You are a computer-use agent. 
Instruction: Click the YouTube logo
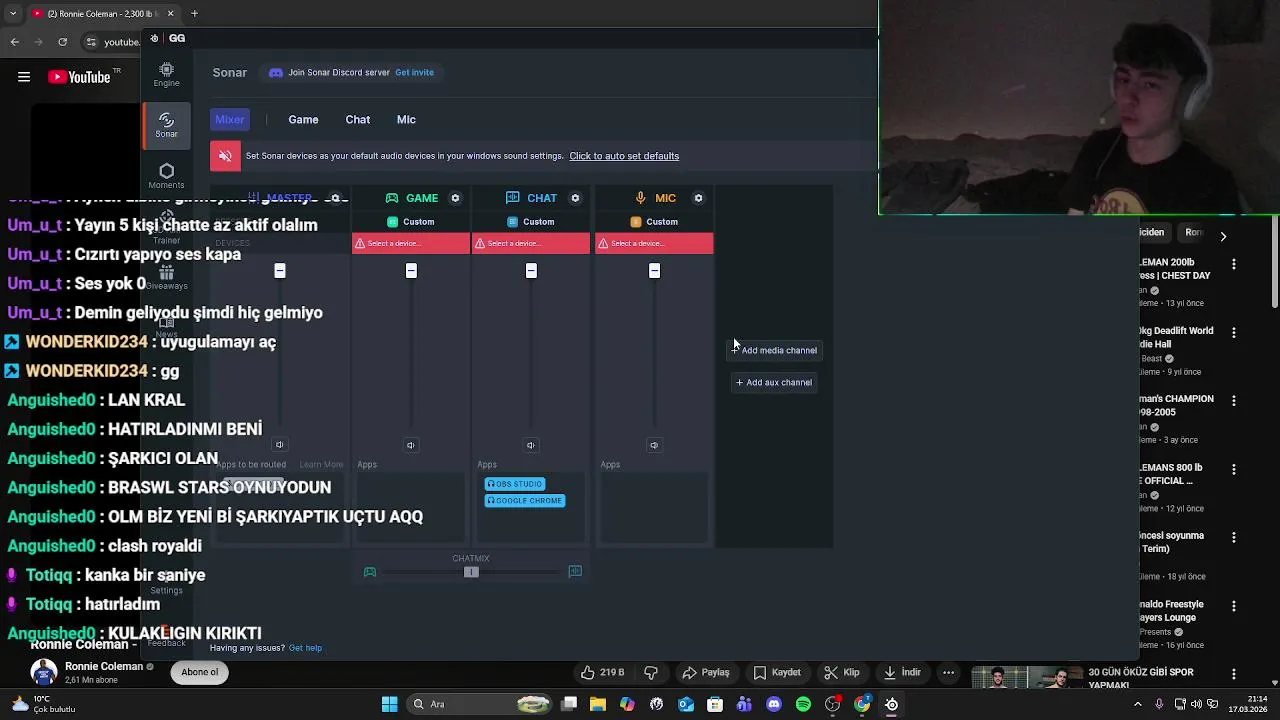click(x=79, y=77)
